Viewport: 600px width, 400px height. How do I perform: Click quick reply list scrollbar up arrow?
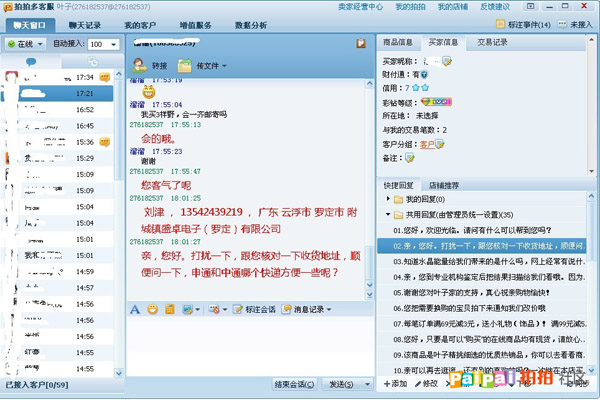pyautogui.click(x=591, y=196)
